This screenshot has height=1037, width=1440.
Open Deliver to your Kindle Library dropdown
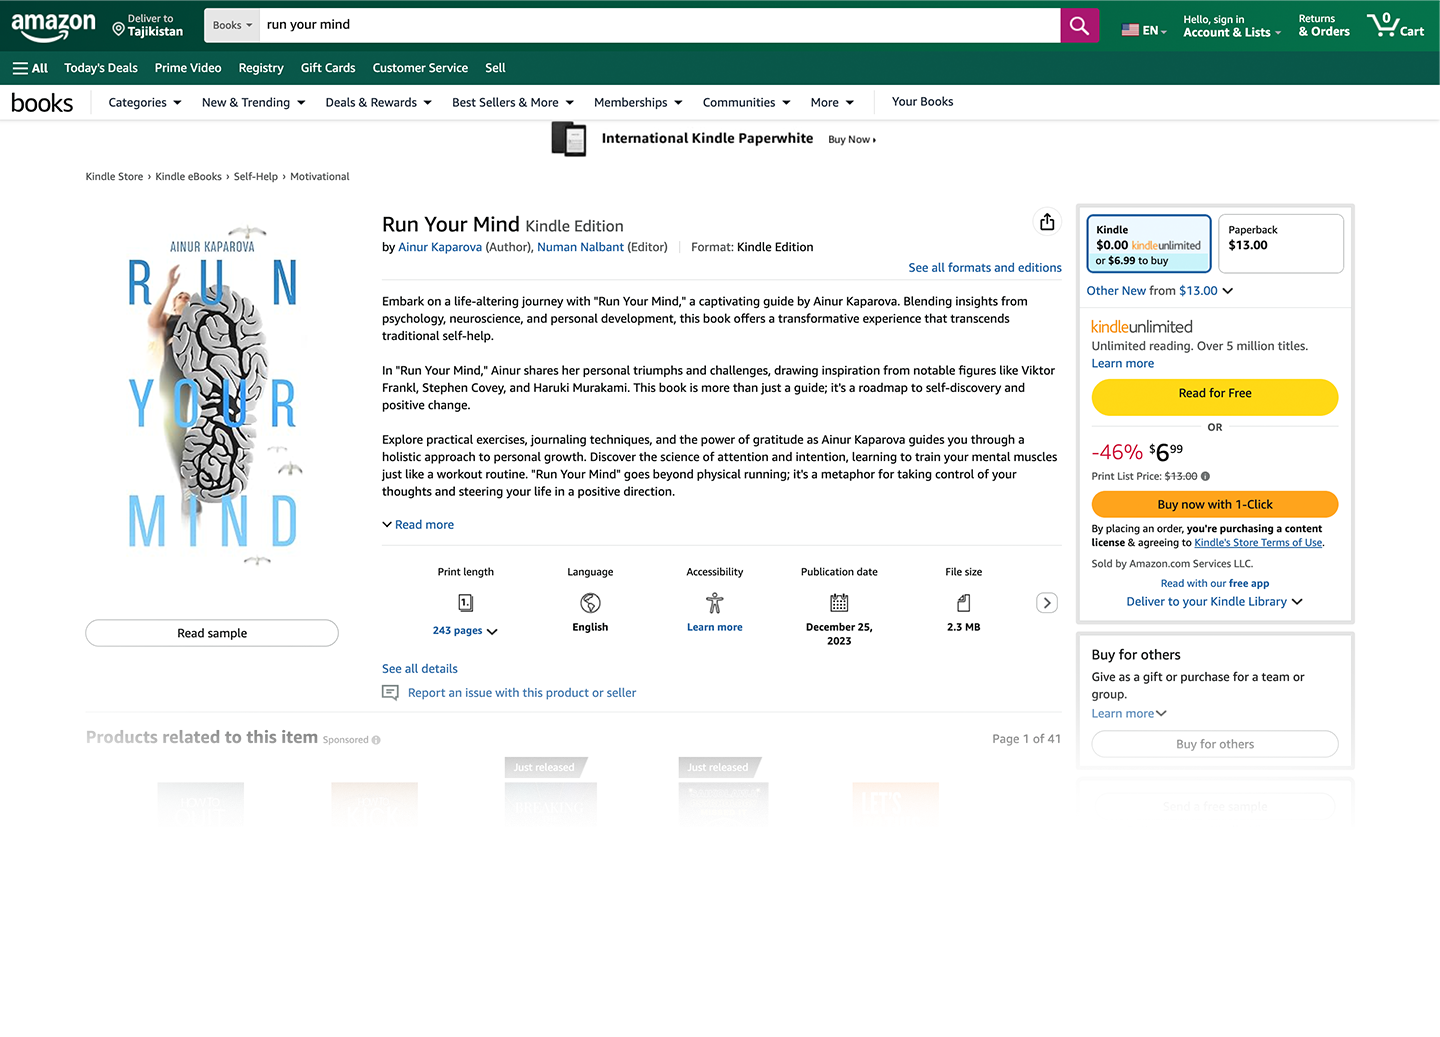click(1215, 602)
